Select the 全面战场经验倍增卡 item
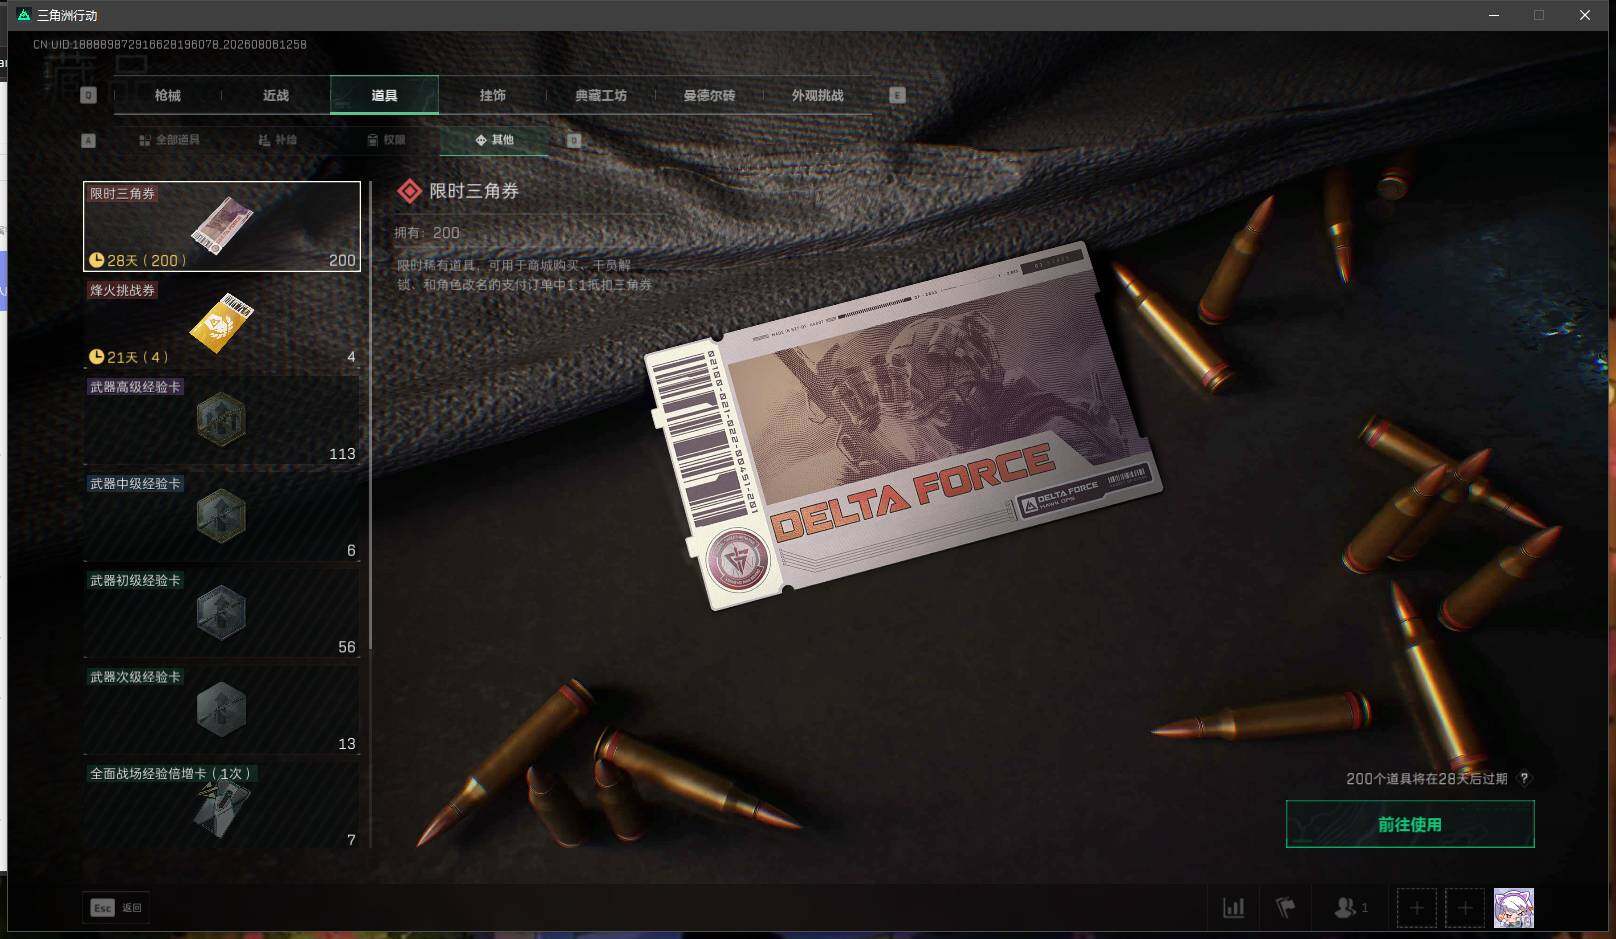 point(222,806)
